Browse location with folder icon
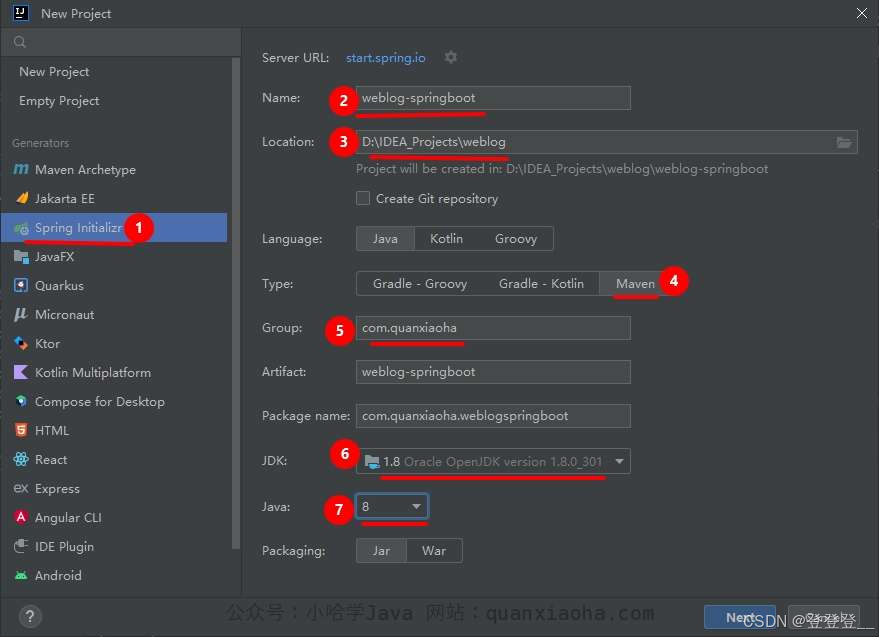 (x=844, y=142)
